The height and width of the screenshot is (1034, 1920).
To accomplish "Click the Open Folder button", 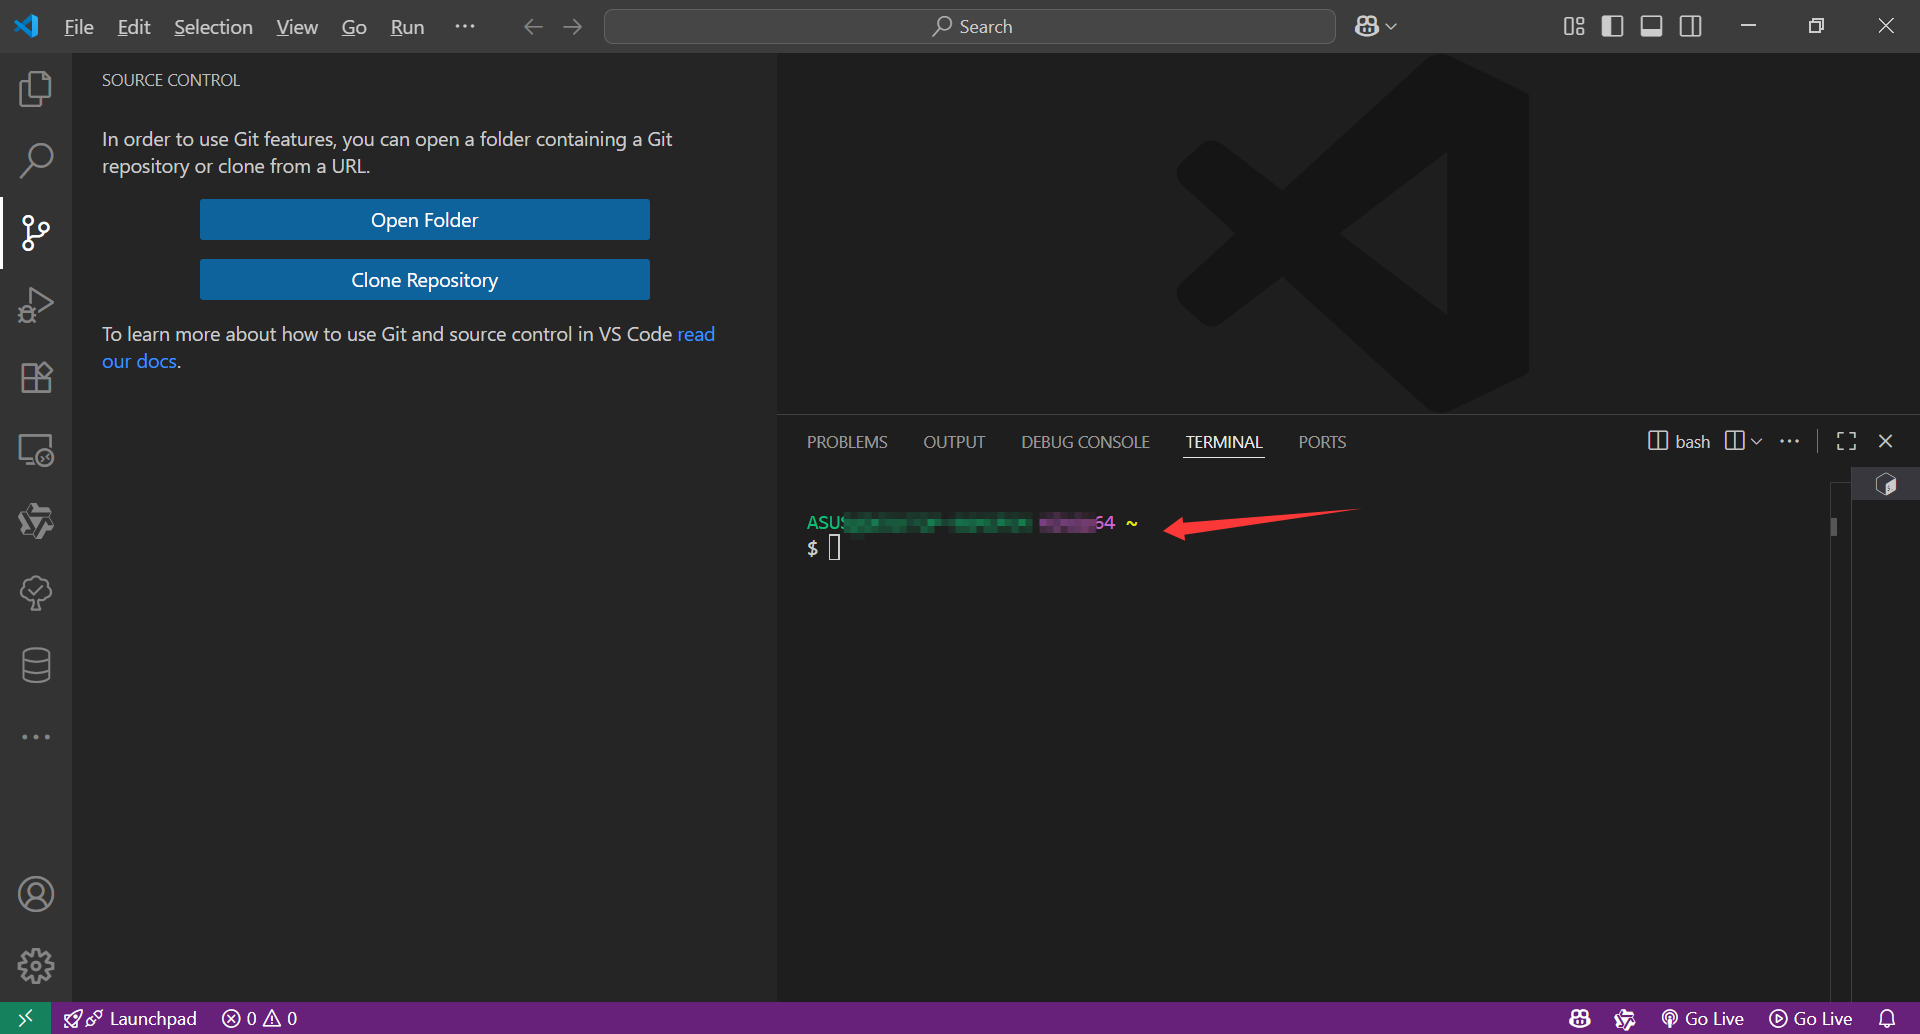I will click(425, 220).
